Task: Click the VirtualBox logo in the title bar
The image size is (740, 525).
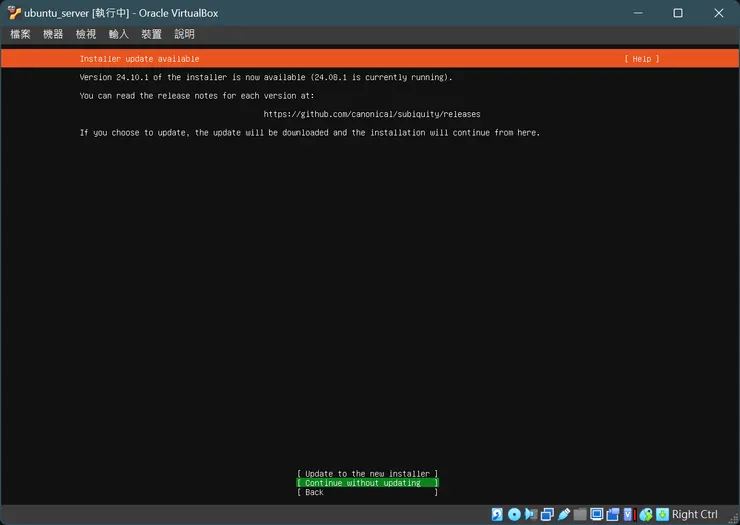Action: tap(14, 13)
